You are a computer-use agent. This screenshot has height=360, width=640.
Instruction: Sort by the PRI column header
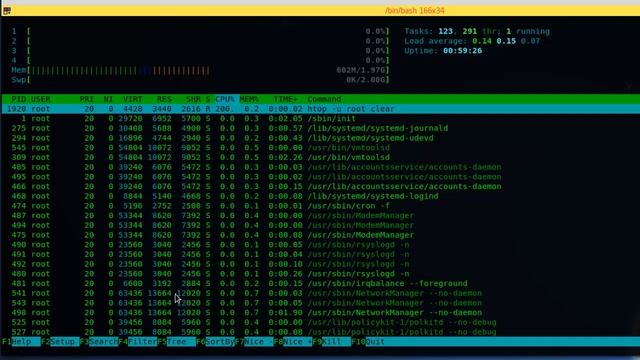point(87,99)
